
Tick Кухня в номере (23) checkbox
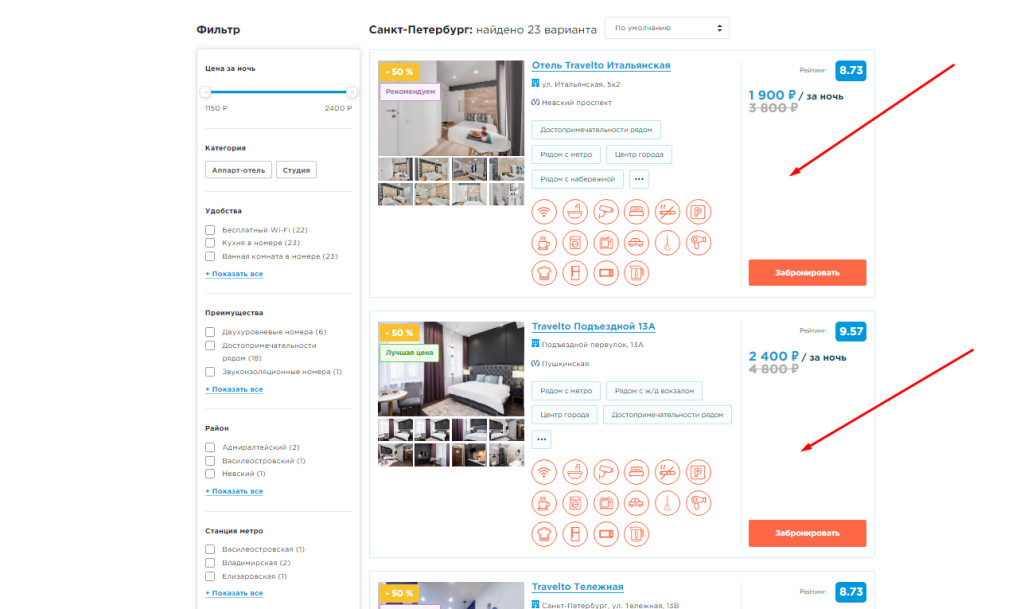[x=210, y=243]
